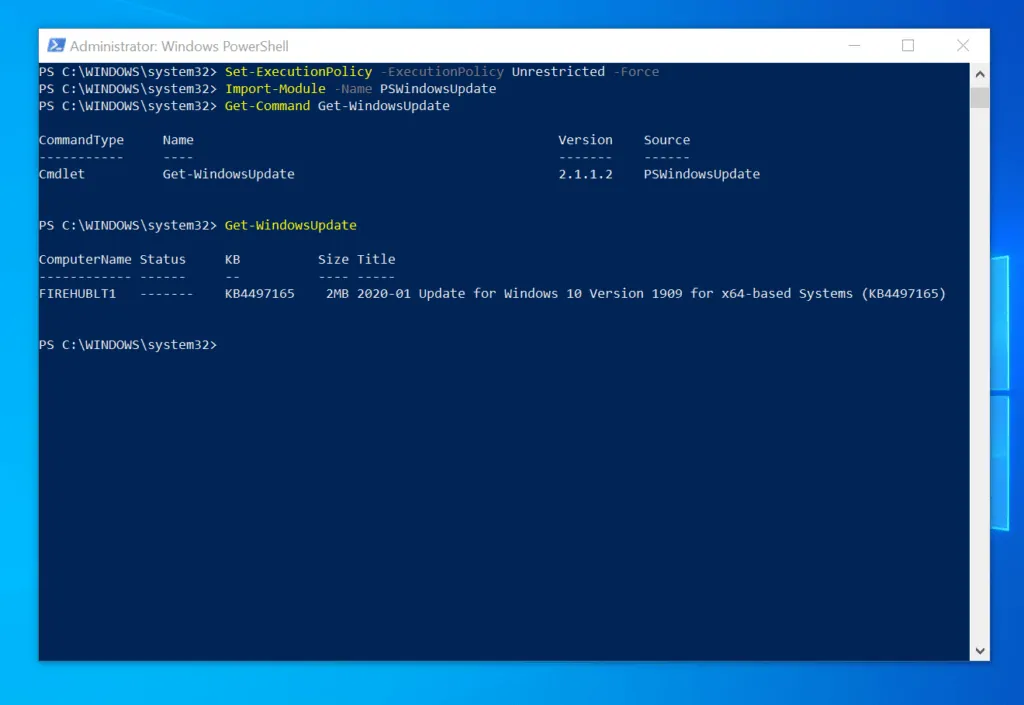Click the FIREHUBLT1 computer name
Image resolution: width=1024 pixels, height=705 pixels.
(x=78, y=293)
